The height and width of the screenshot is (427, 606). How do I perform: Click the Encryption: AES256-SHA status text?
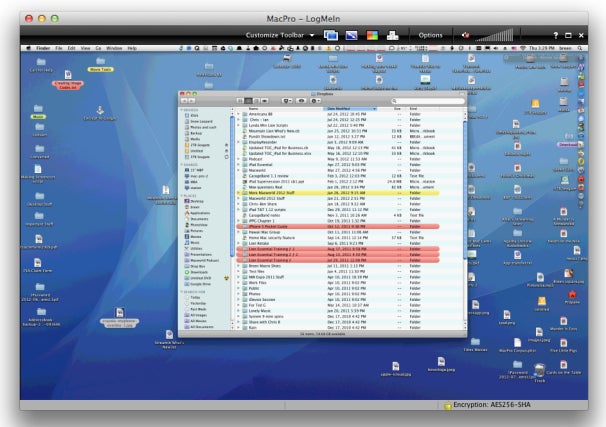click(492, 405)
